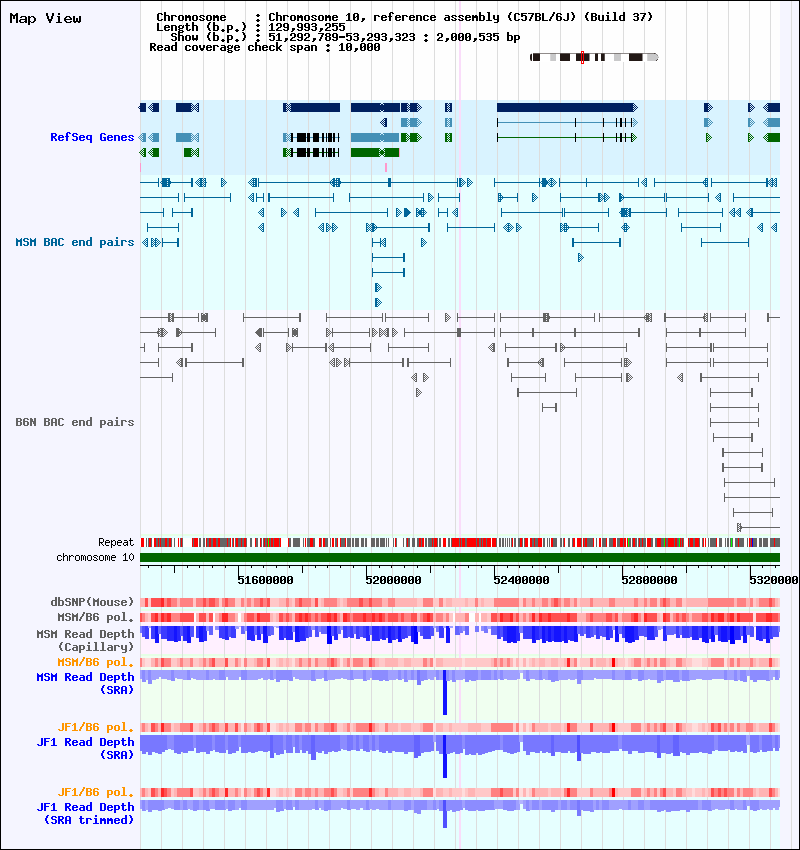The image size is (800, 850).
Task: Open the MSM BAC end pairs label
Action: (x=75, y=242)
